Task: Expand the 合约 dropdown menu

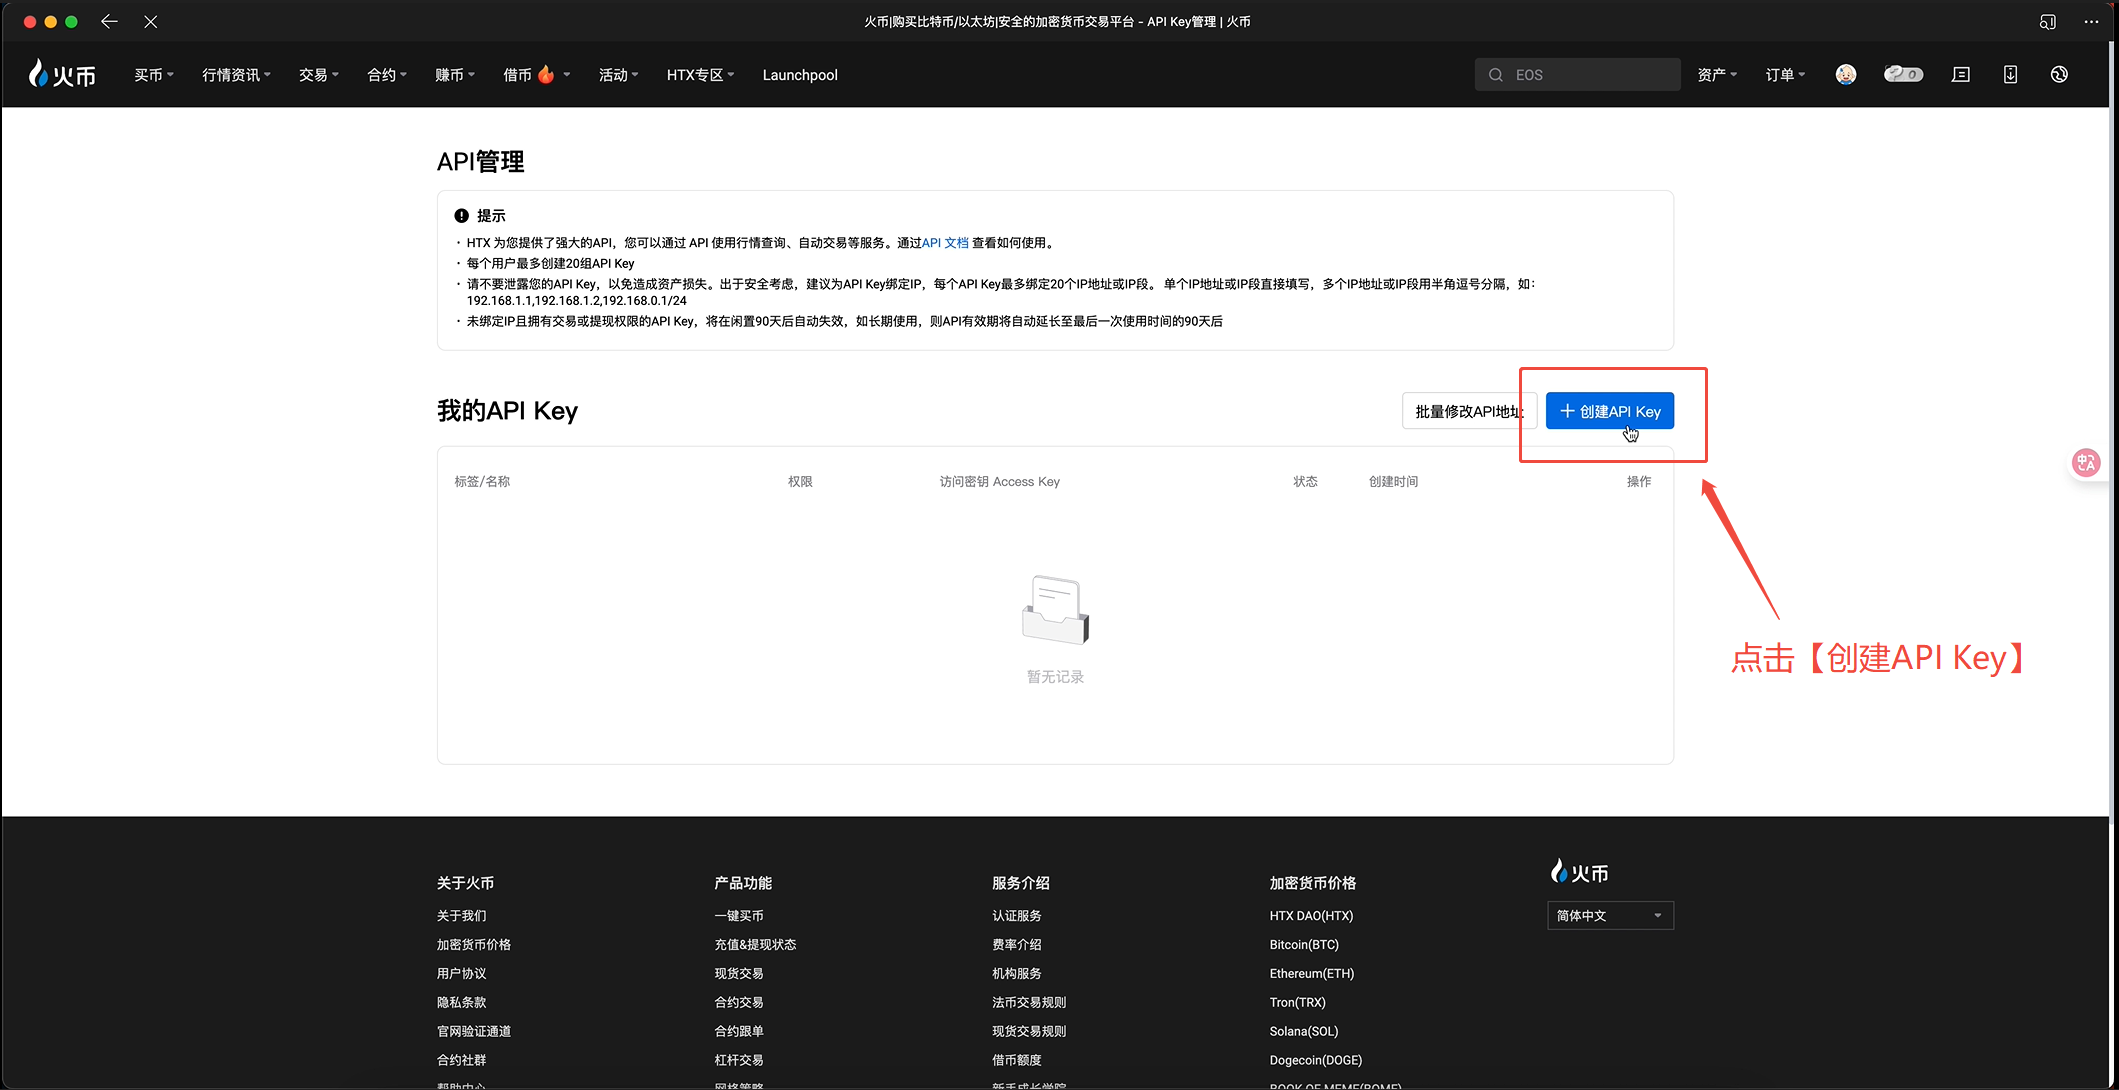Action: [387, 75]
